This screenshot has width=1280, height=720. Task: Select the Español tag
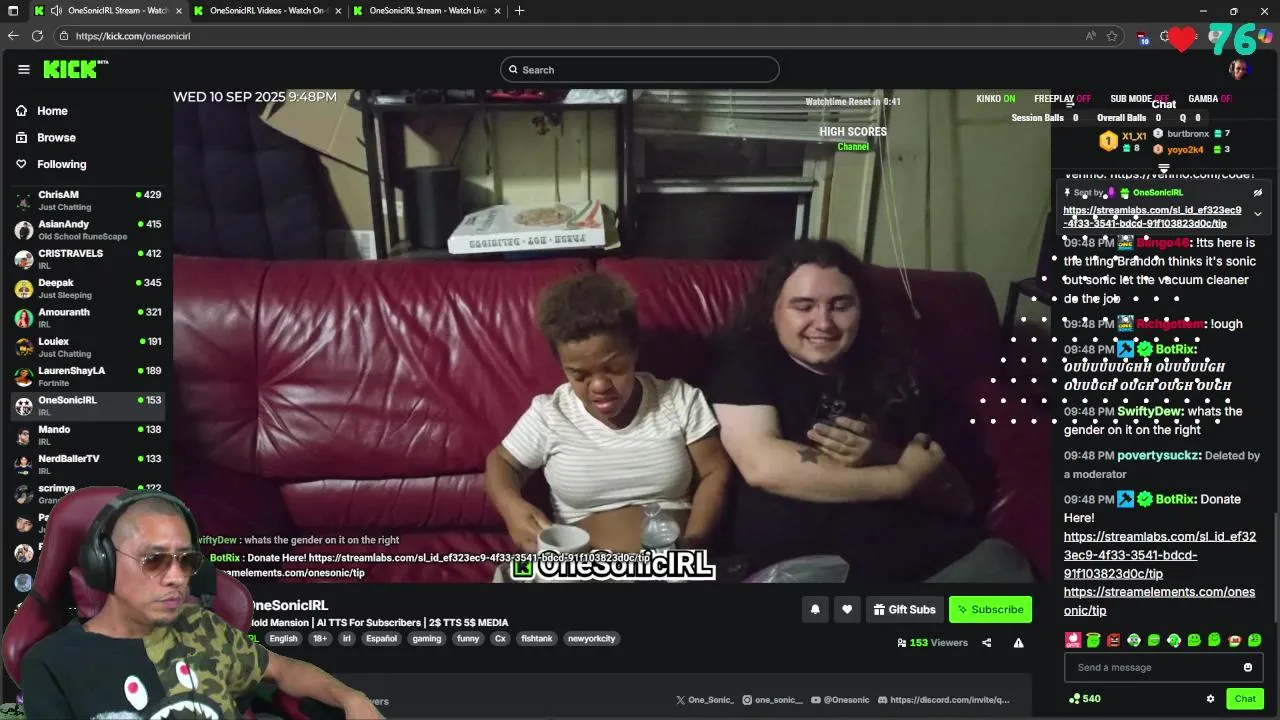tap(381, 638)
